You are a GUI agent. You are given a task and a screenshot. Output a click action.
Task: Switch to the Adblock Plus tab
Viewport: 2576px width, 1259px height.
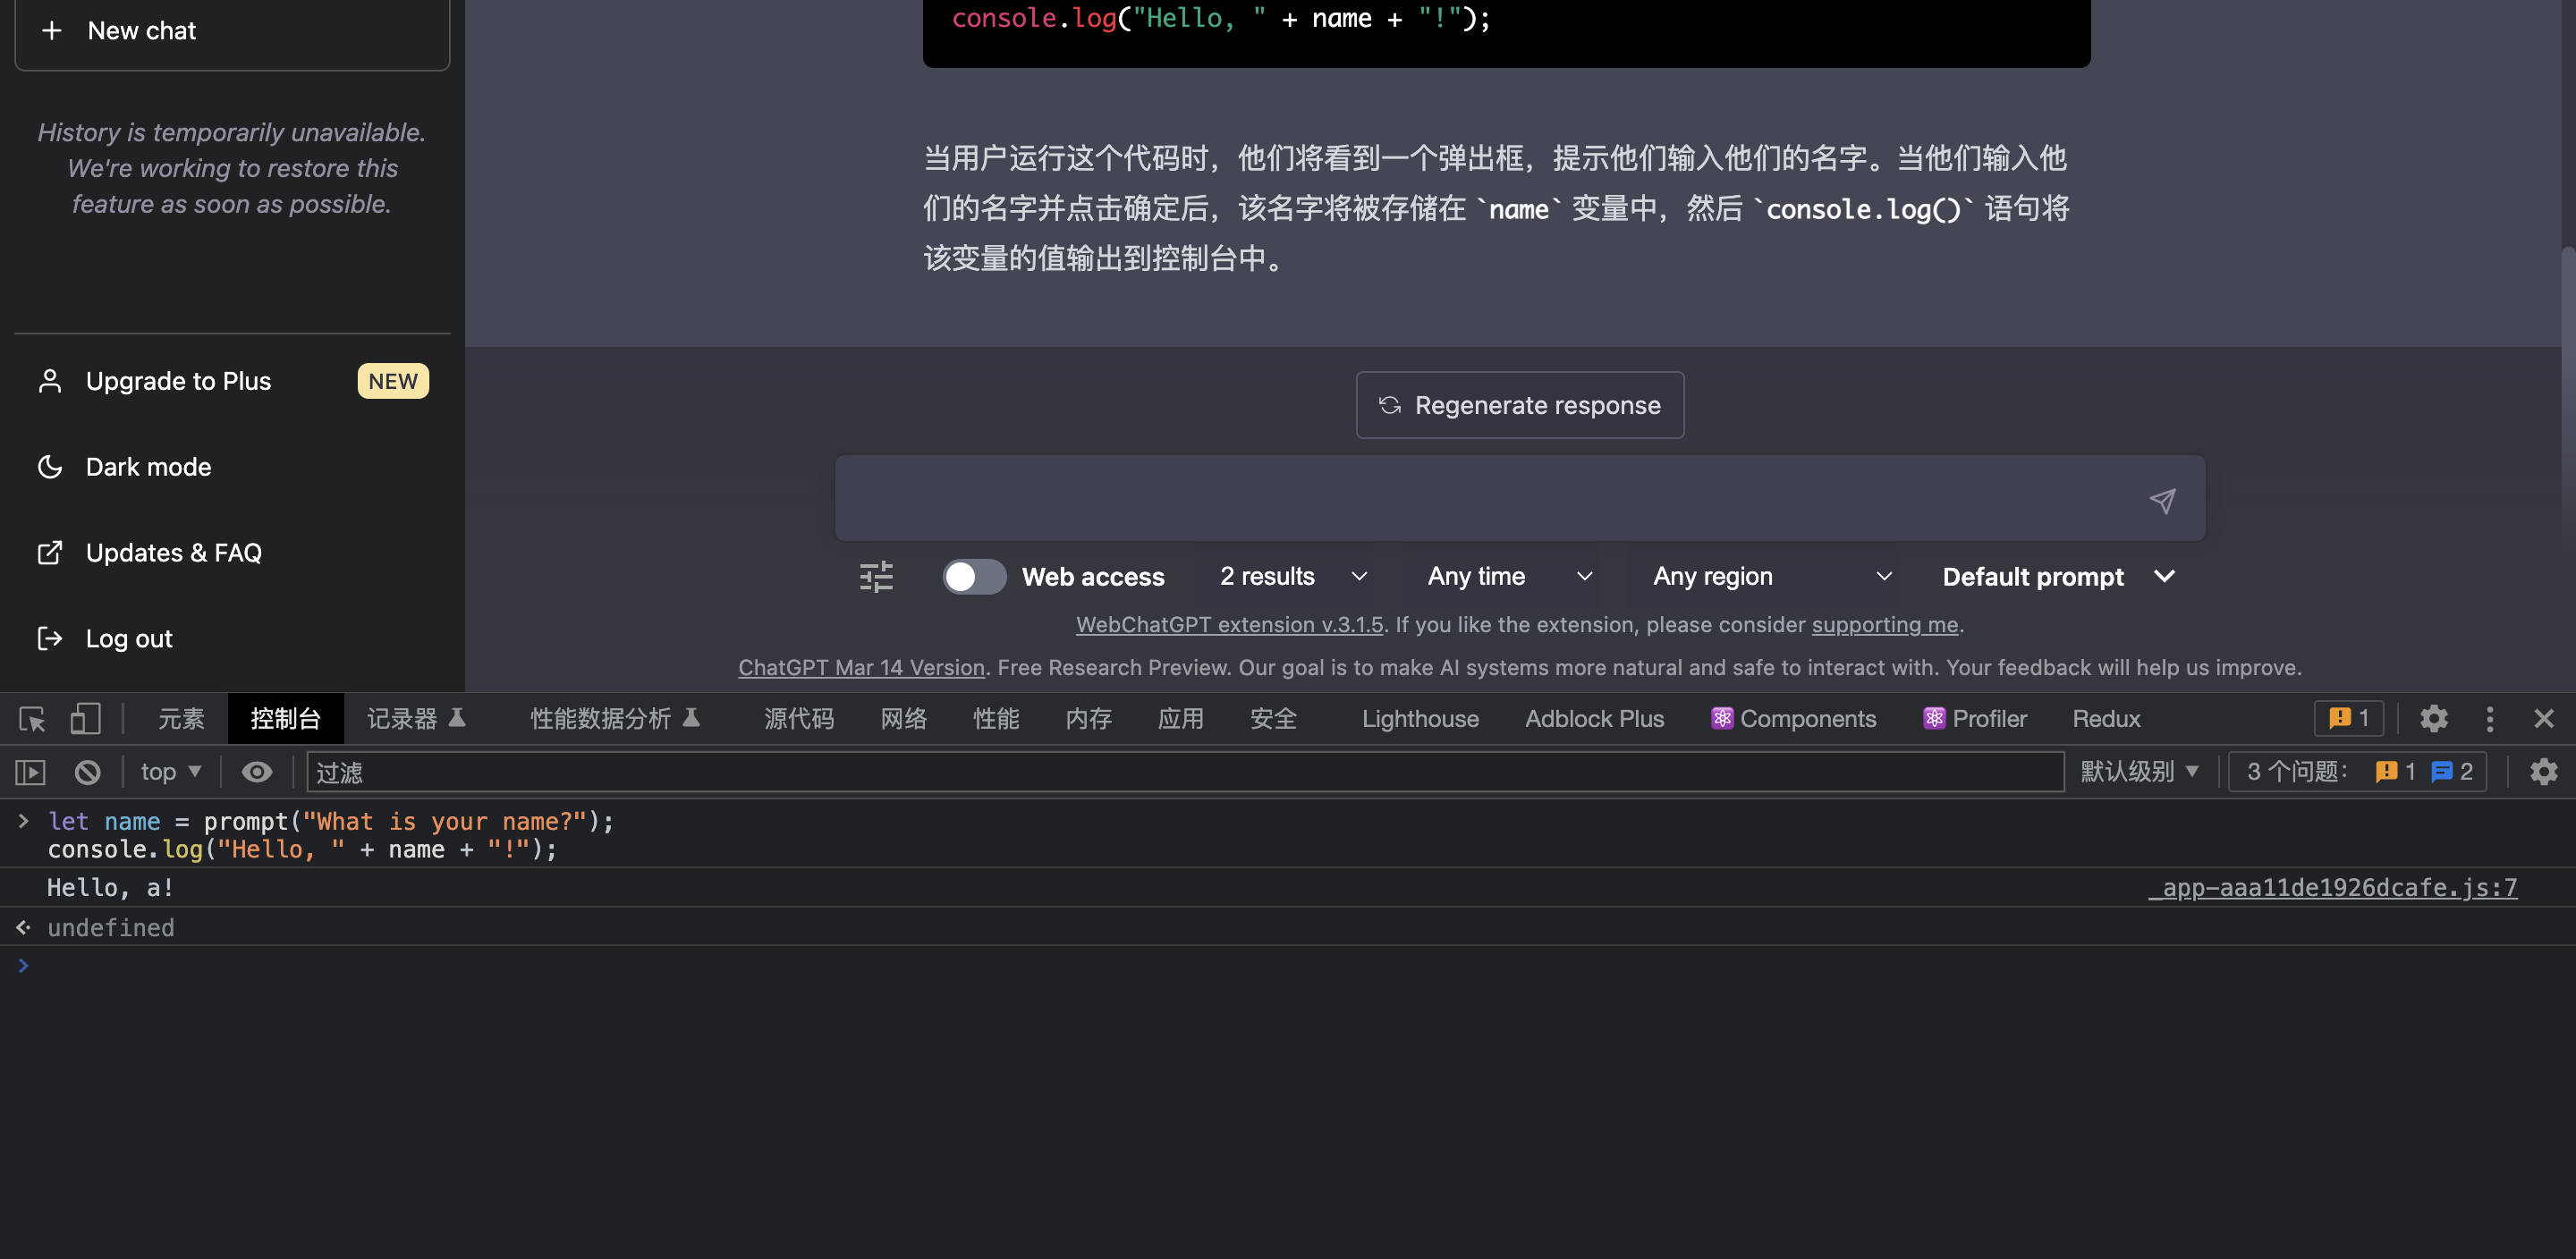tap(1594, 719)
